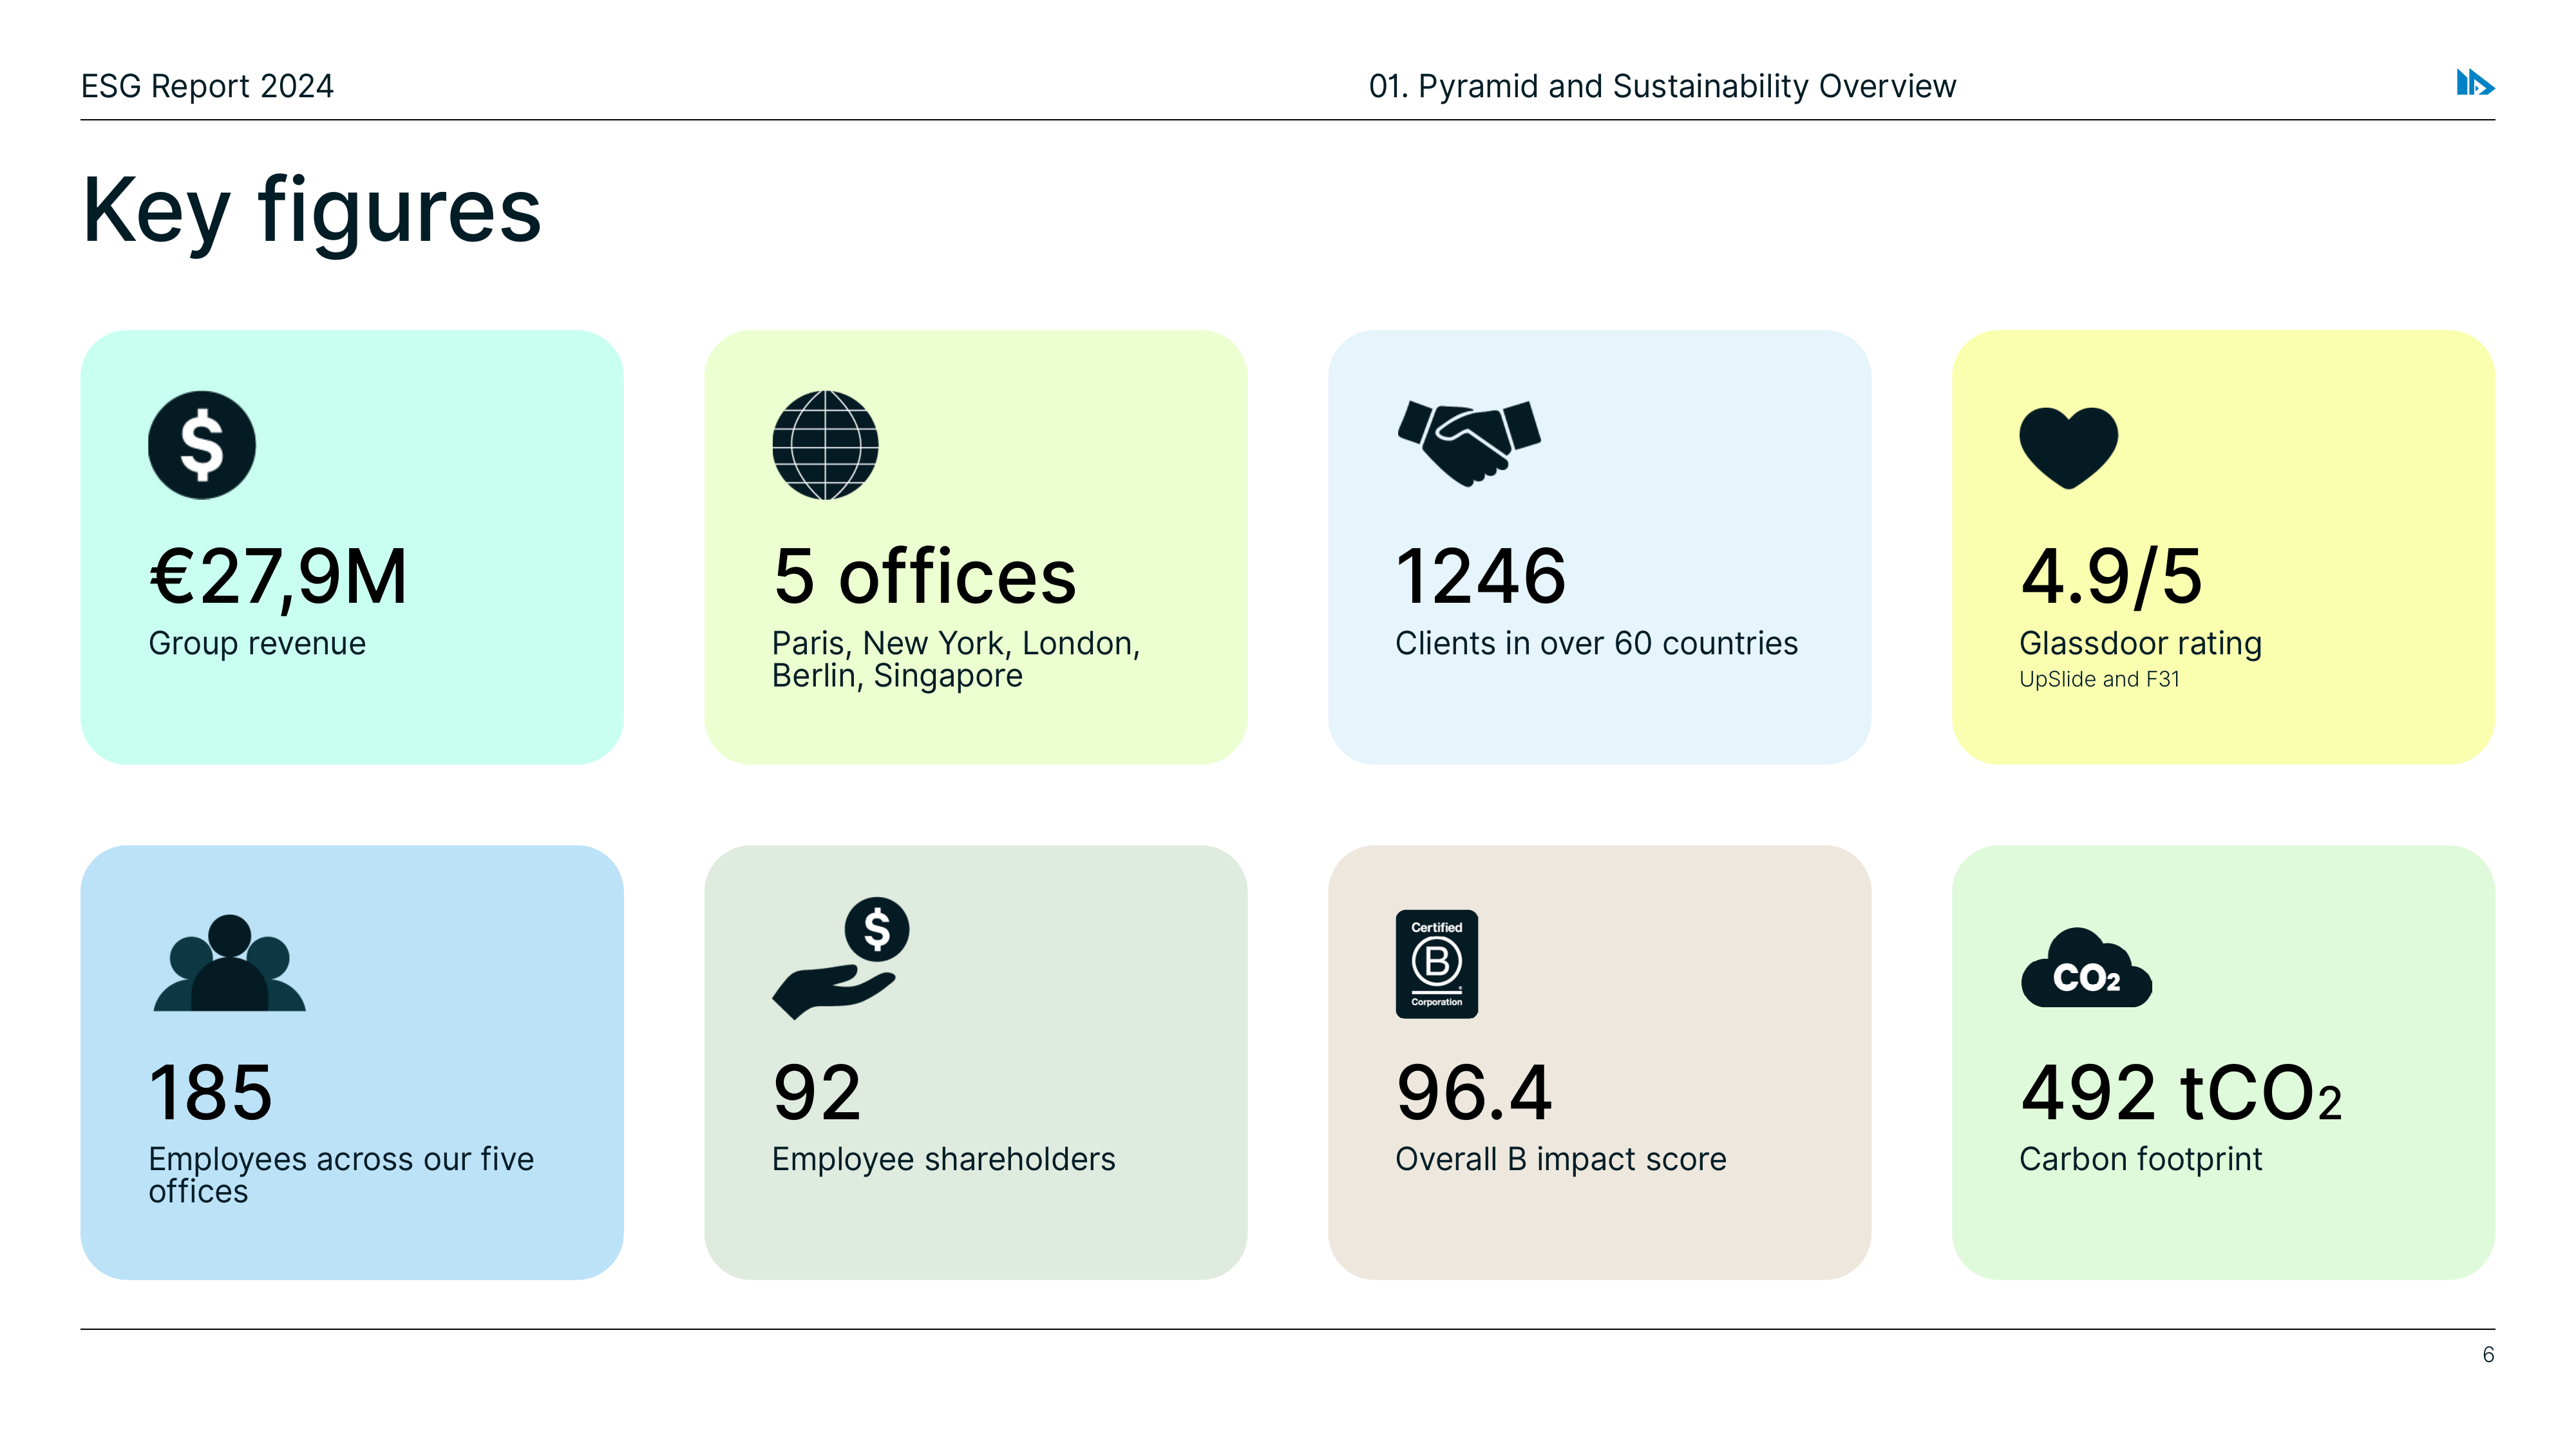Image resolution: width=2576 pixels, height=1449 pixels.
Task: Click the dollar coin icon above Group revenue
Action: click(x=202, y=445)
